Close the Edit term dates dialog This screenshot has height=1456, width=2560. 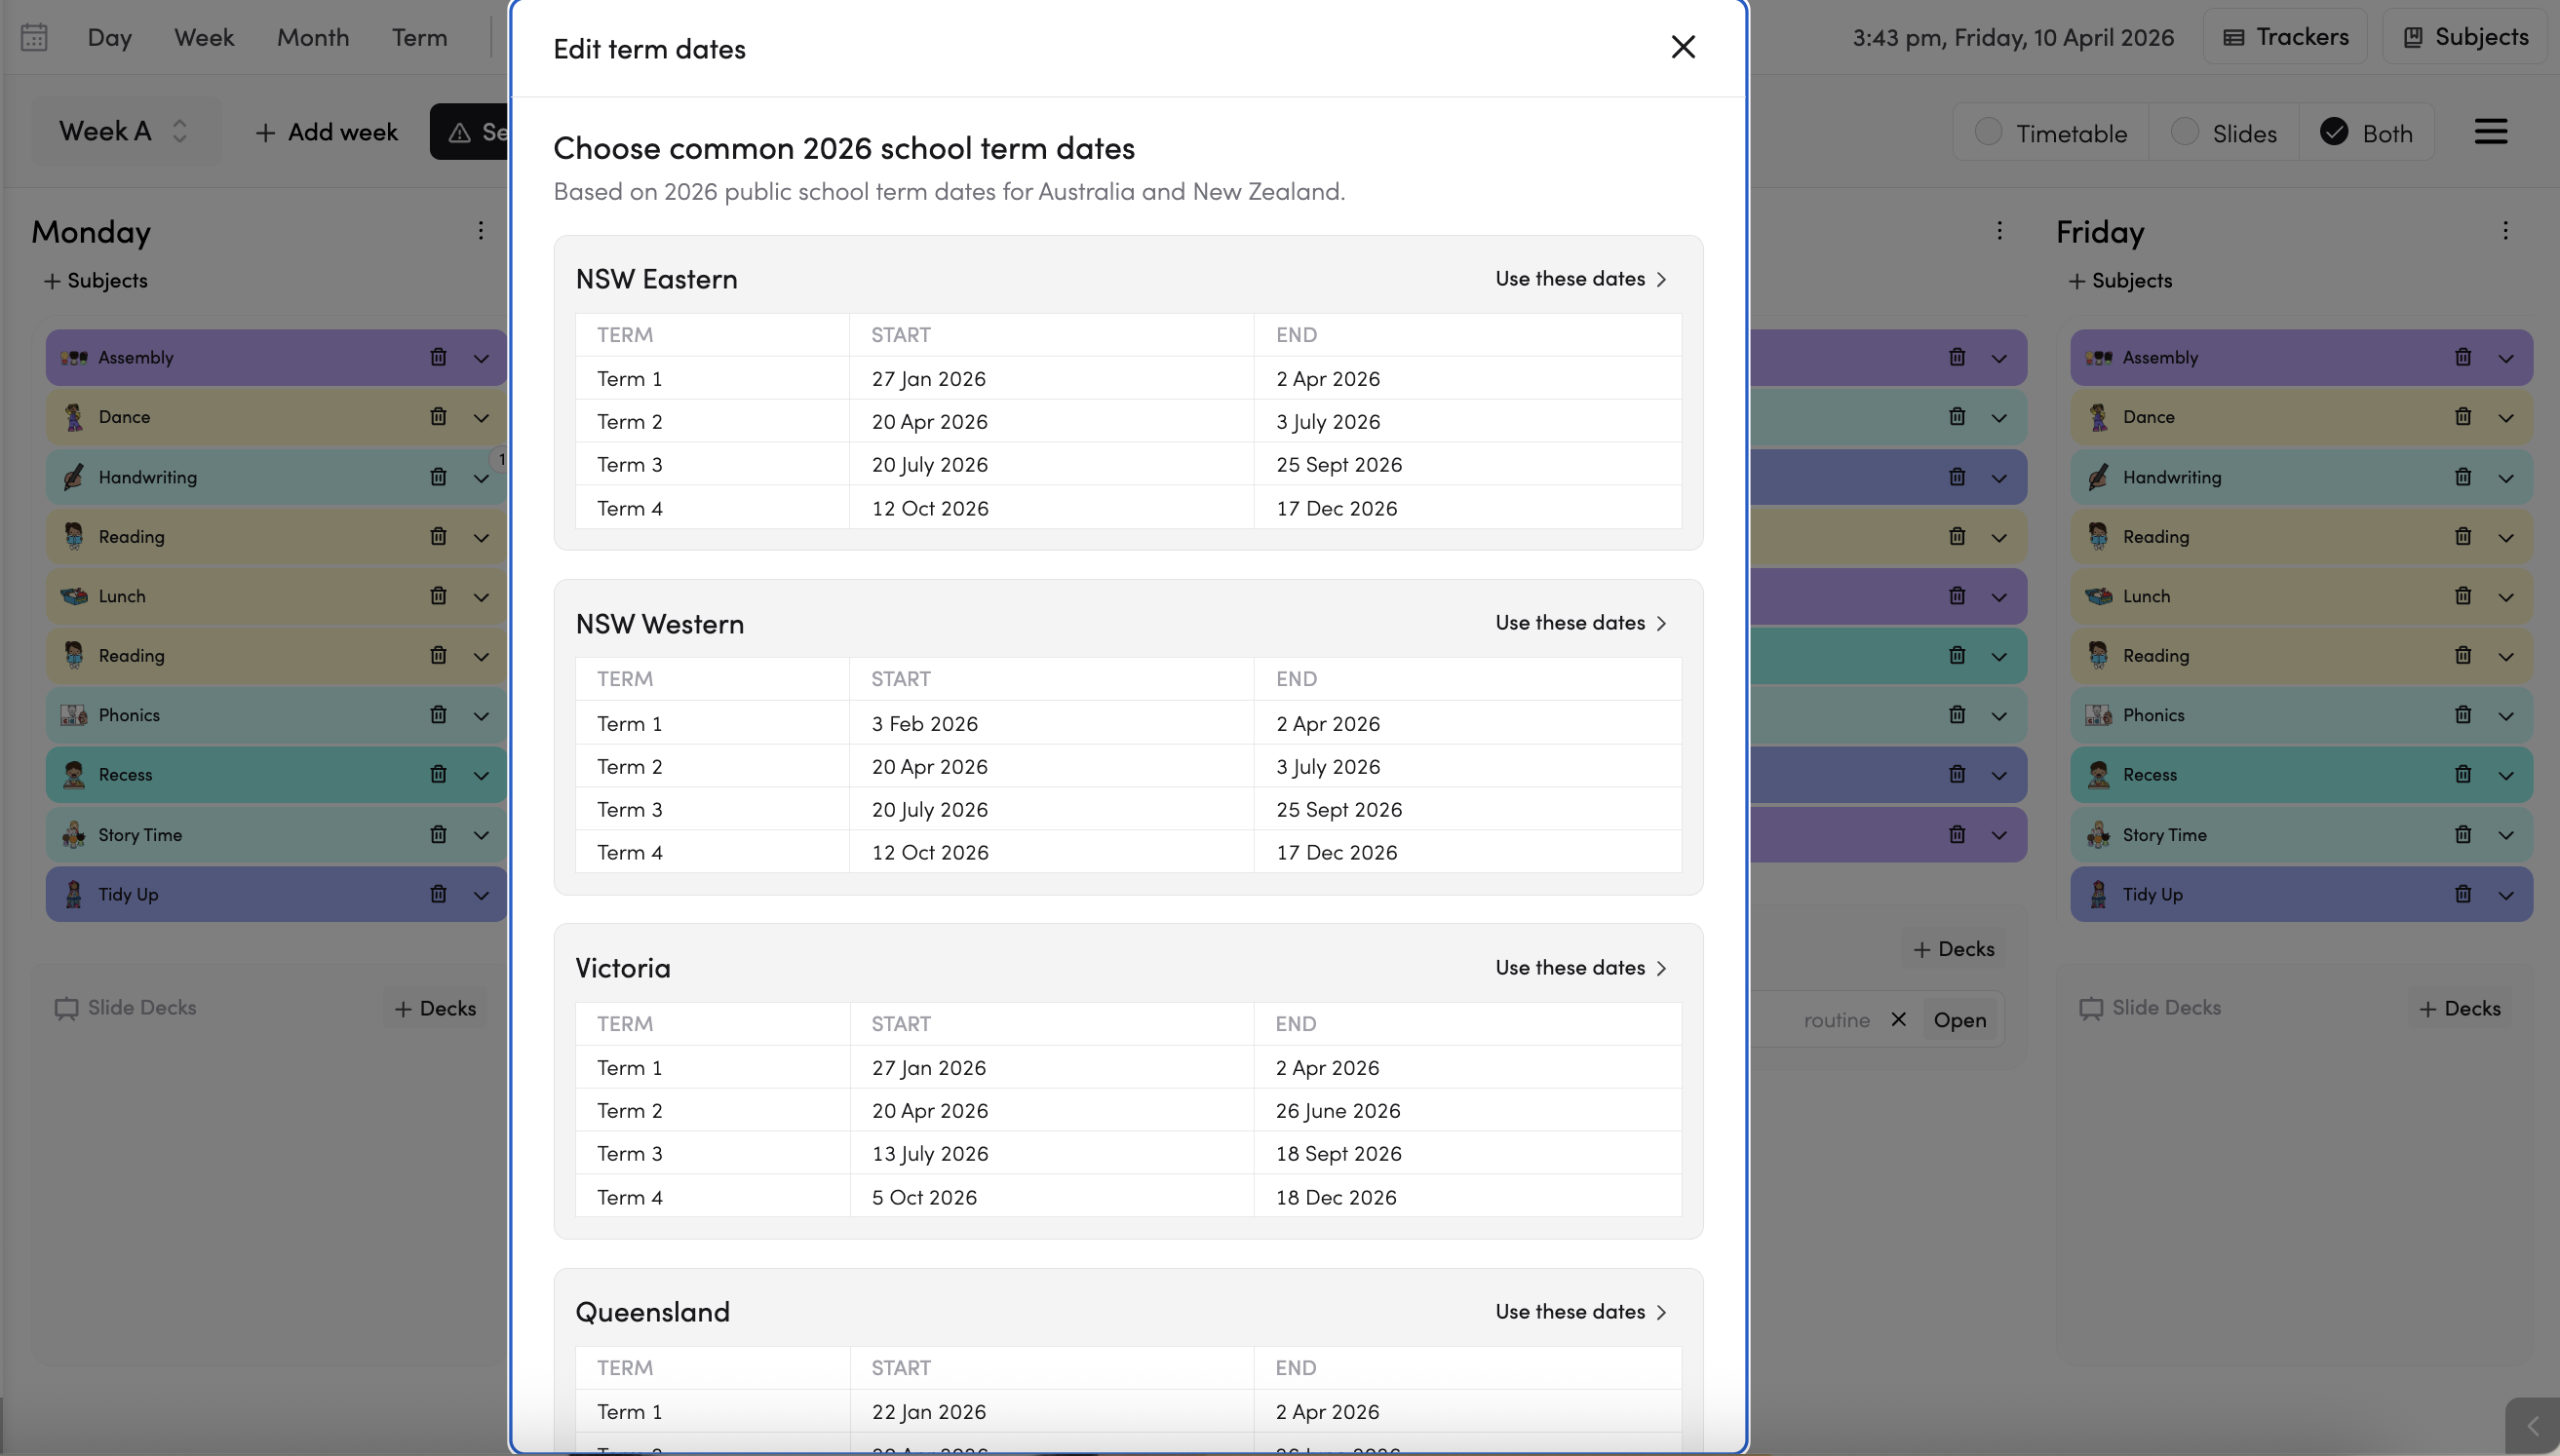1683,47
